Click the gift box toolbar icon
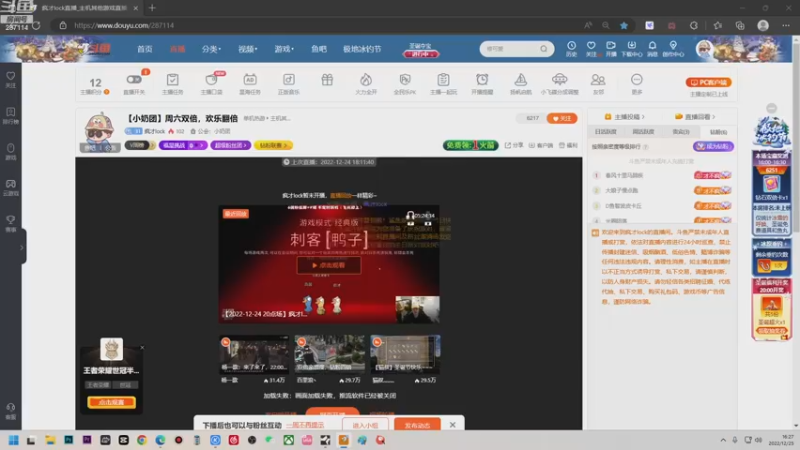Viewport: 800px width, 450px height. click(327, 80)
